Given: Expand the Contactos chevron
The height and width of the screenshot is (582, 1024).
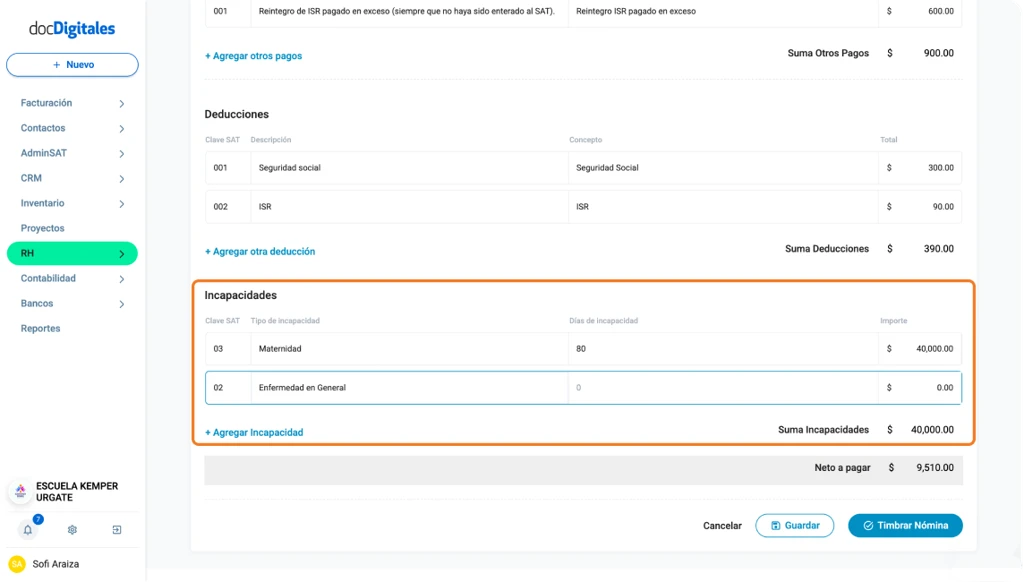Looking at the screenshot, I should (x=121, y=129).
